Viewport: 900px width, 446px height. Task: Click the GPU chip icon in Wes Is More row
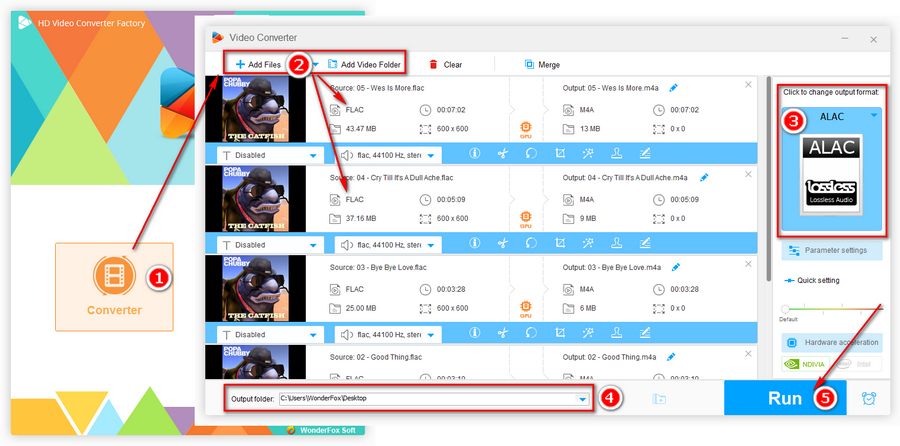525,129
